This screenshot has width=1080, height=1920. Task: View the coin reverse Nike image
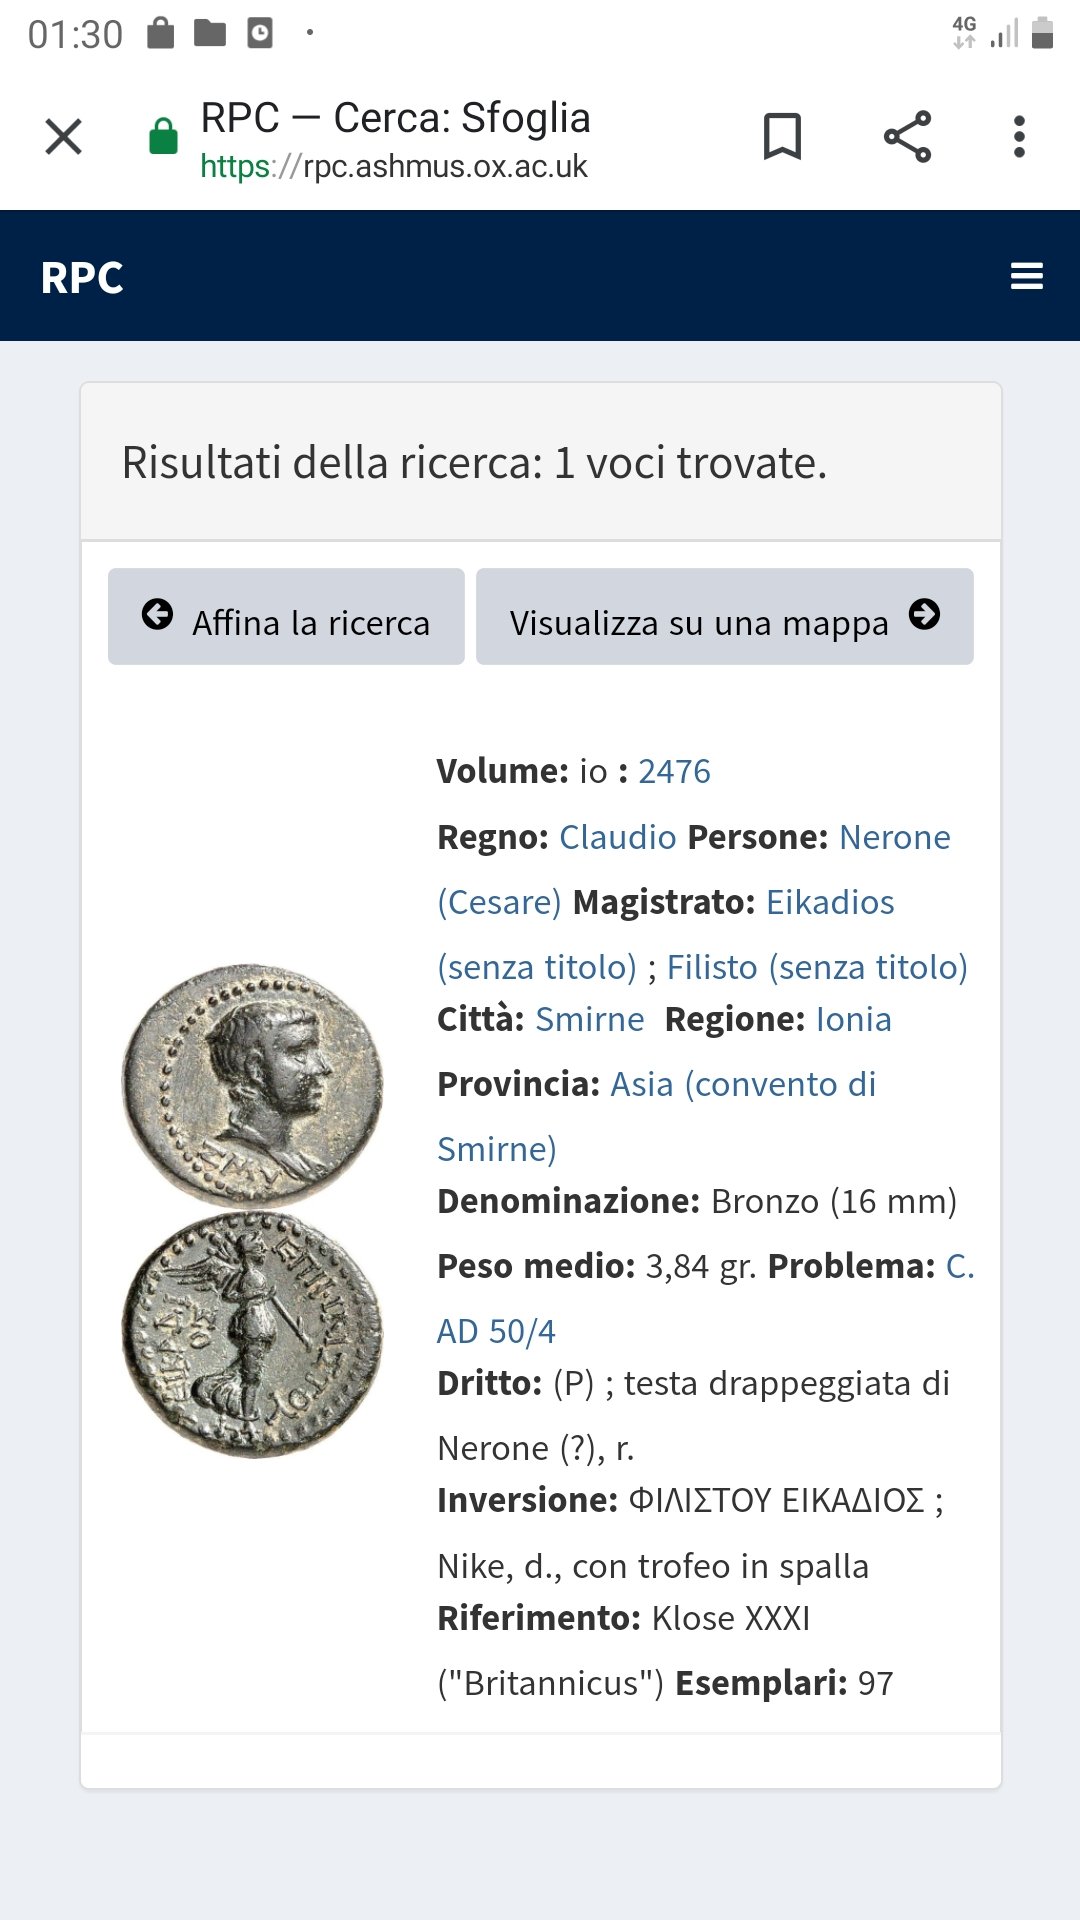(252, 1335)
